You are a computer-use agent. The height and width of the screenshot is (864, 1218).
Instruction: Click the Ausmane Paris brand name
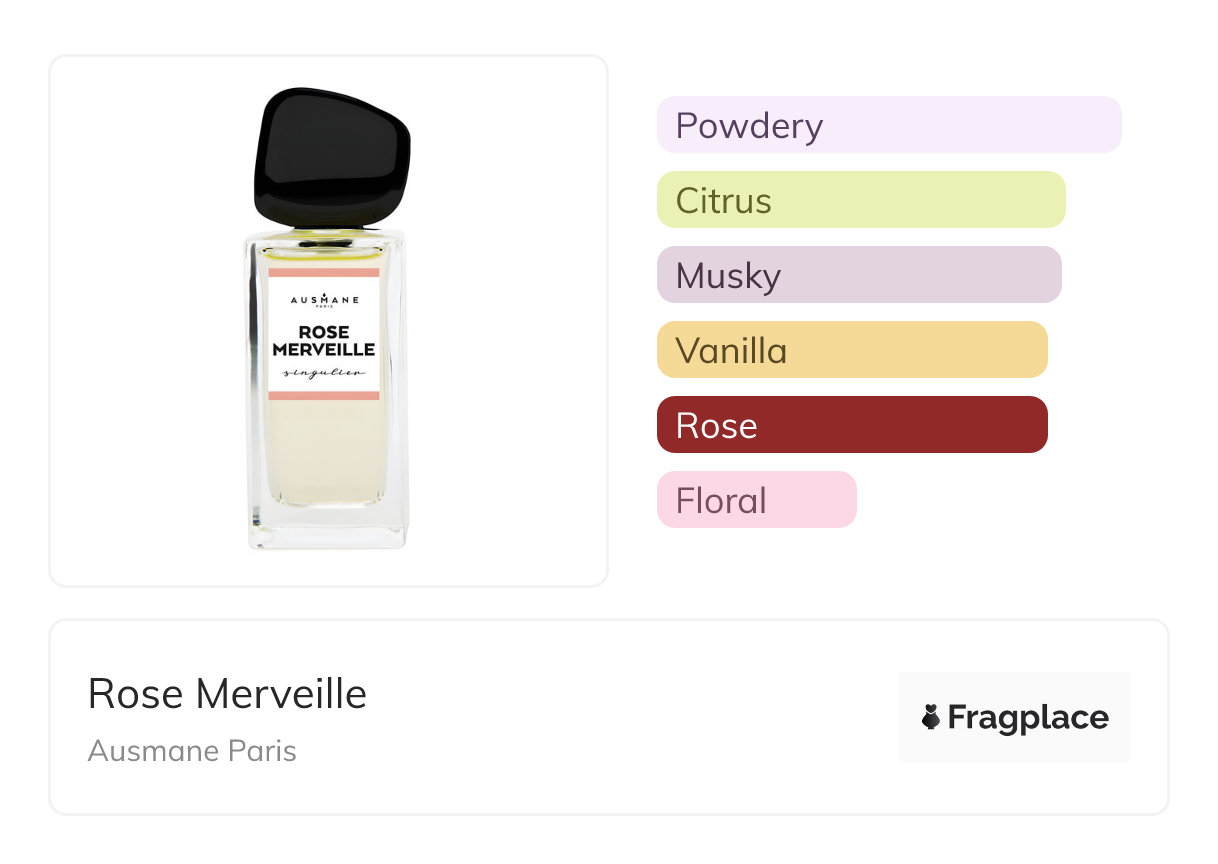click(x=192, y=750)
